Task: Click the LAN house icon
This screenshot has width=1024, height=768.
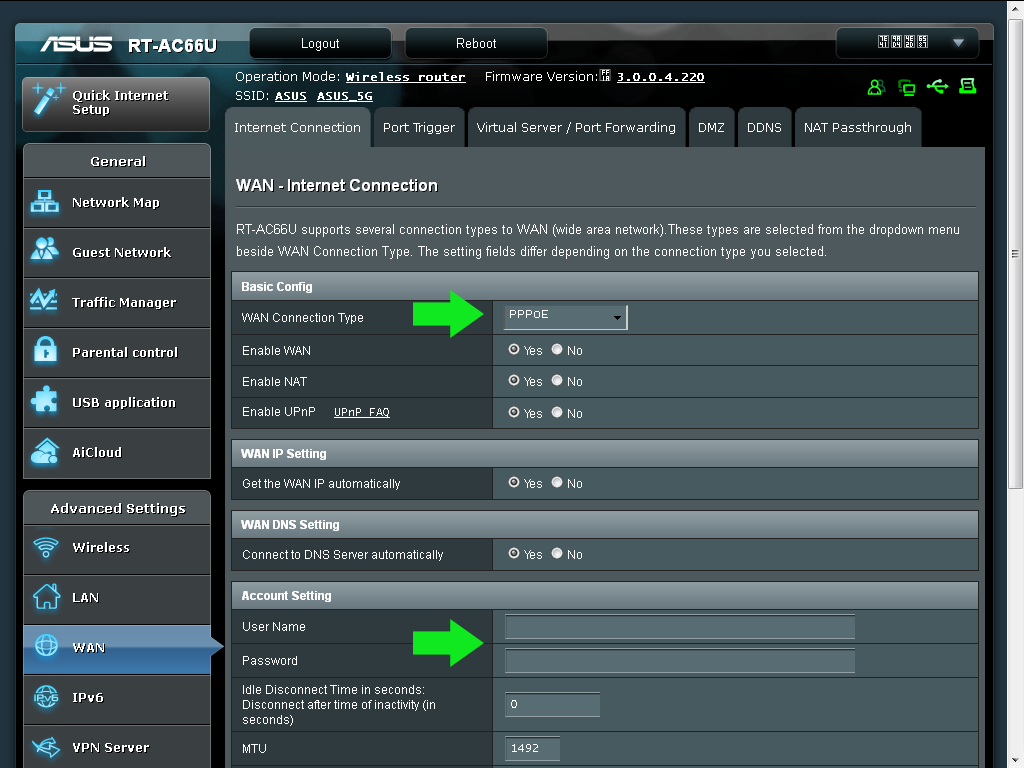Action: [46, 596]
